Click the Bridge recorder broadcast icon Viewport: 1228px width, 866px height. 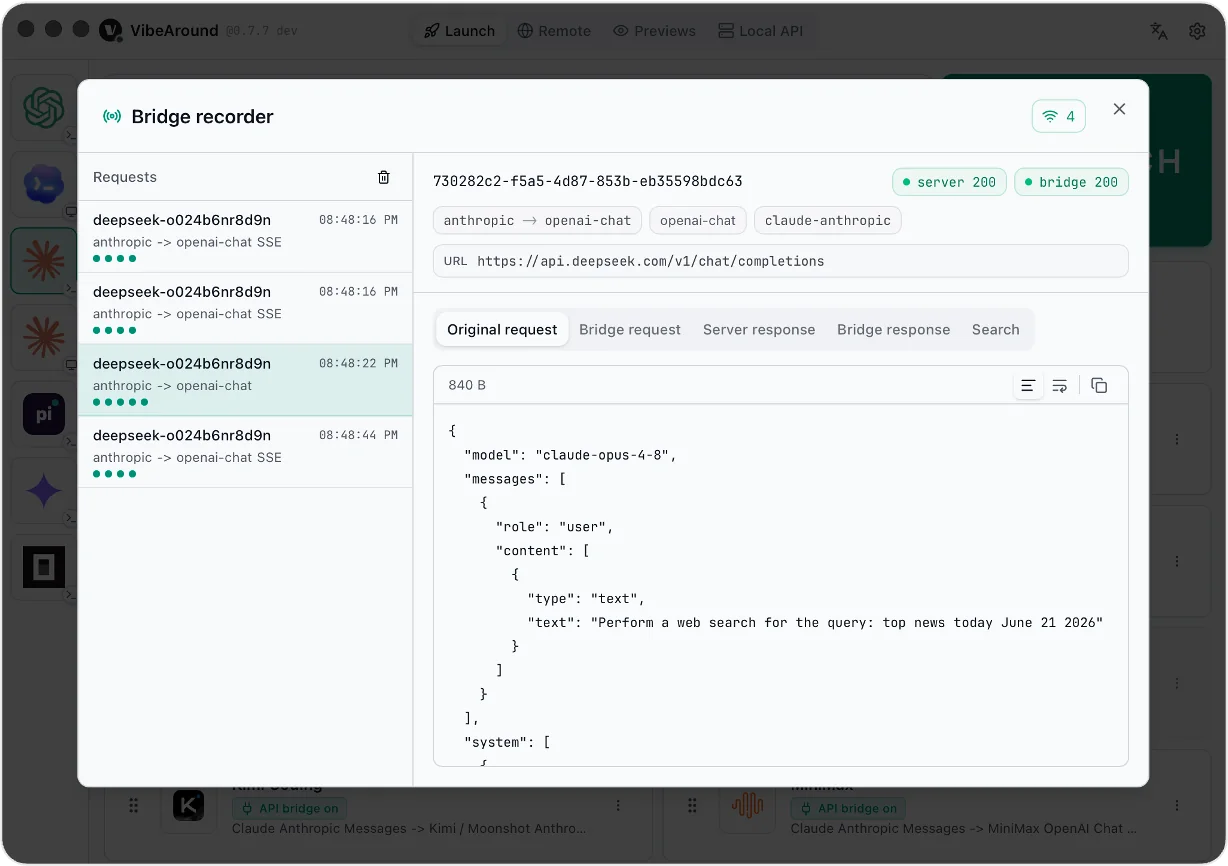point(112,117)
